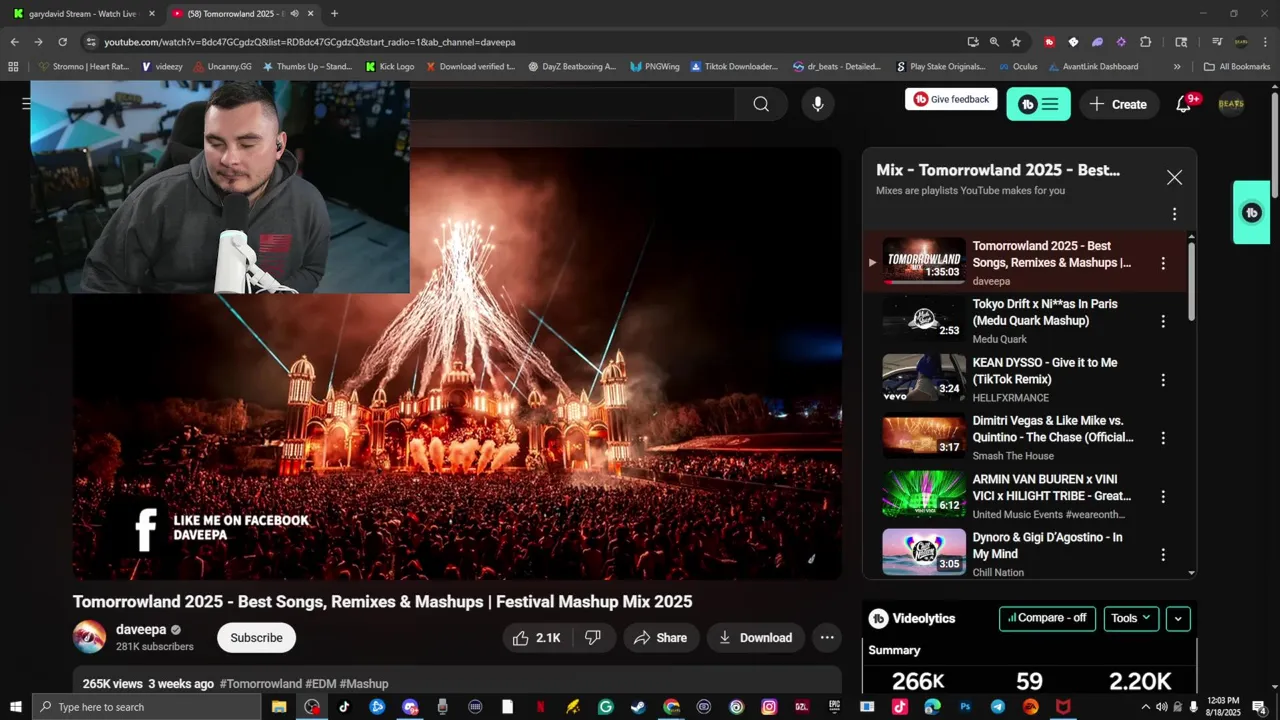
Task: Click the Share button
Action: (x=660, y=638)
